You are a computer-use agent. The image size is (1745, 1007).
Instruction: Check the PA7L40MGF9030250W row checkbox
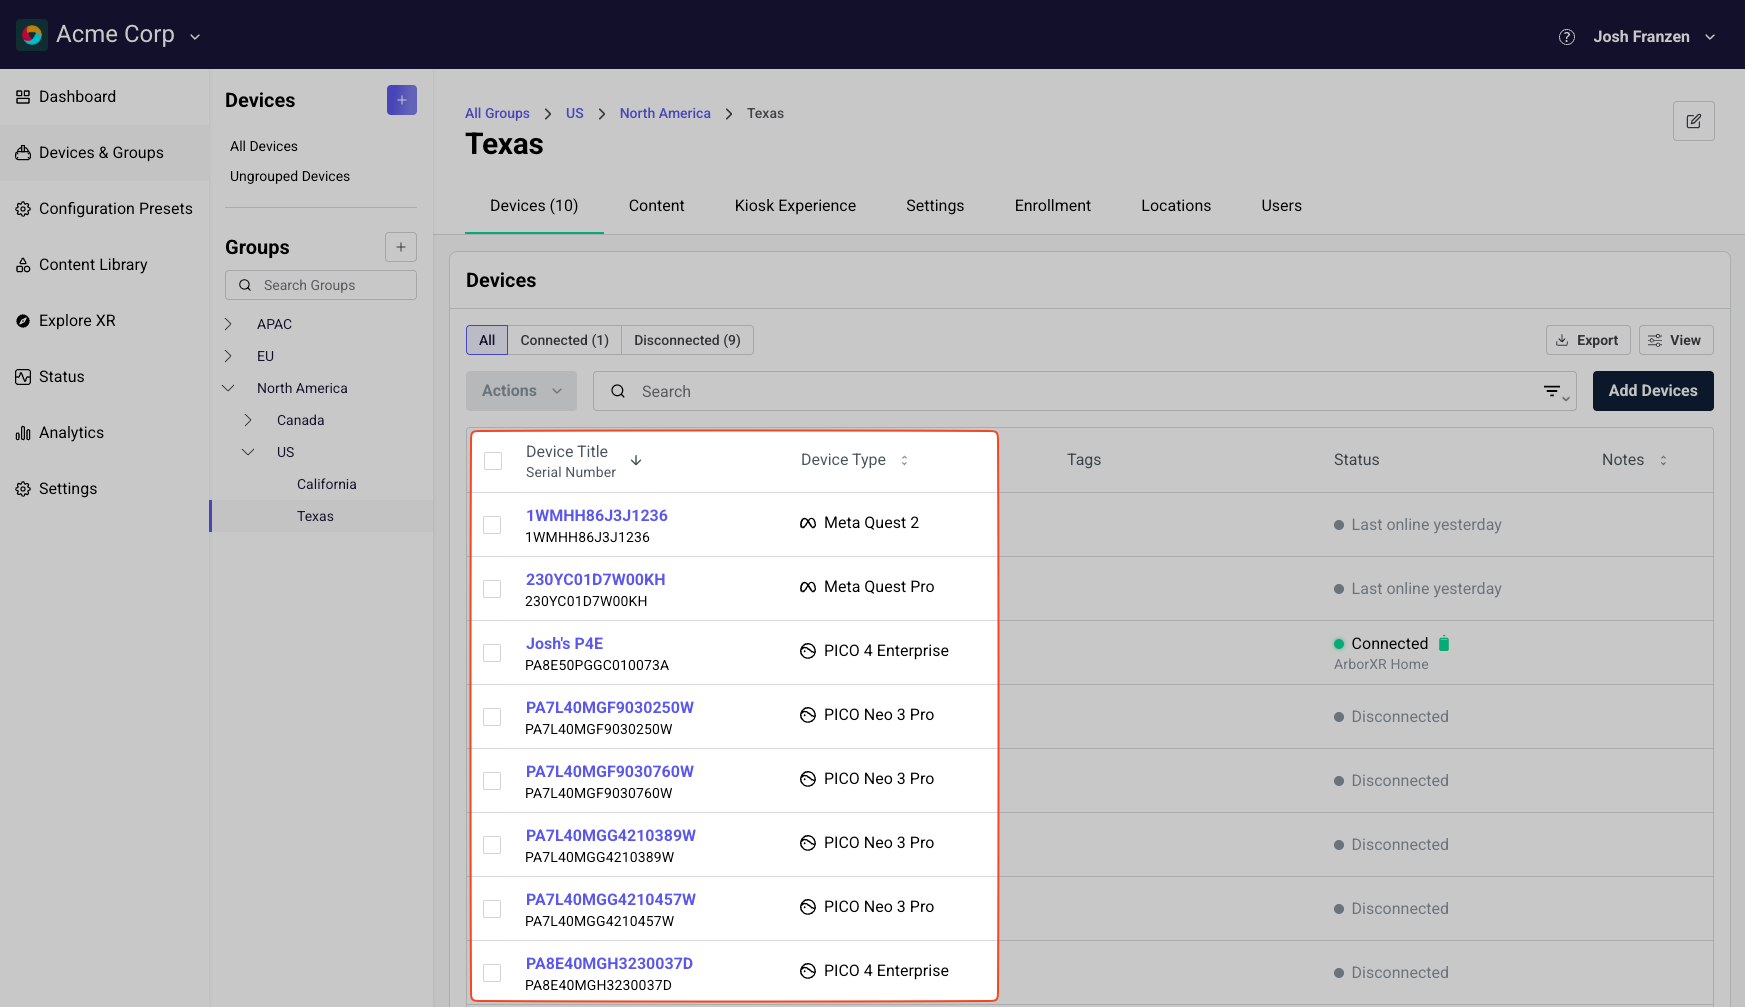492,717
